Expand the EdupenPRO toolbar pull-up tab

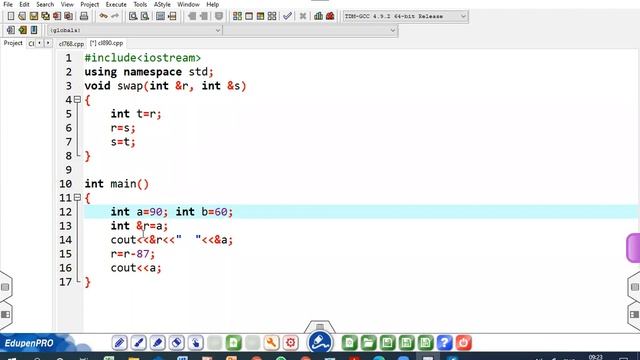(x=320, y=327)
